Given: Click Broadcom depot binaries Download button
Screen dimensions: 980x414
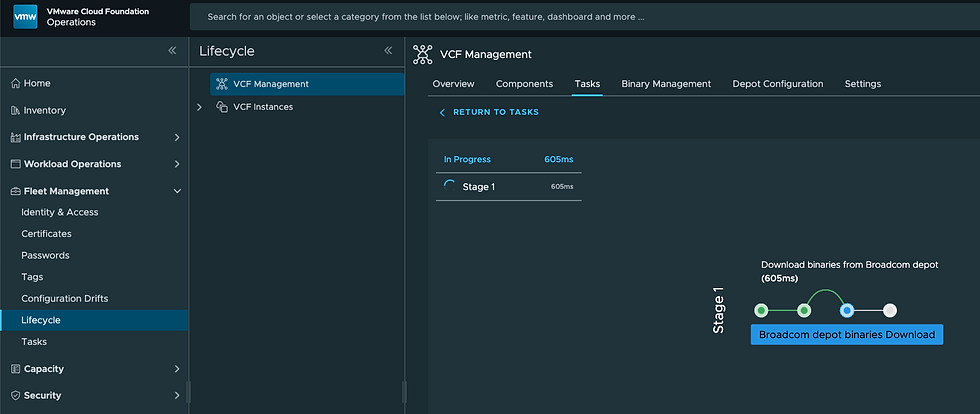Looking at the screenshot, I should [847, 335].
